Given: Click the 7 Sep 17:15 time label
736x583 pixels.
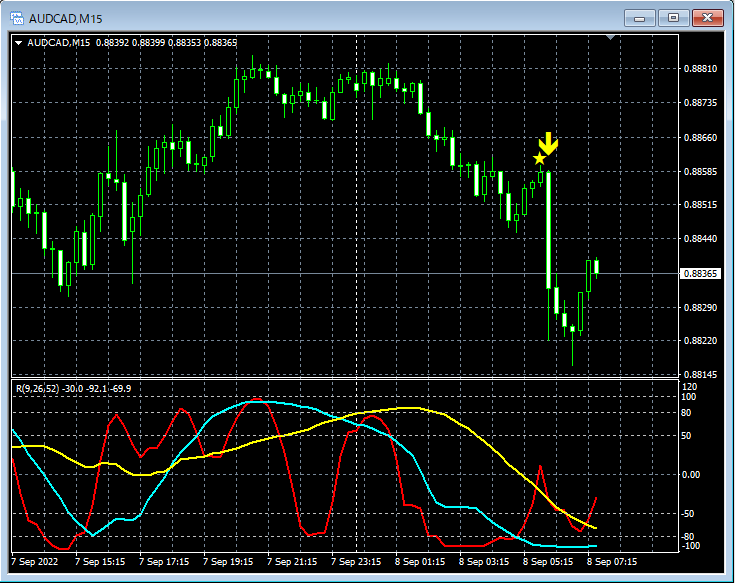Looking at the screenshot, I should pyautogui.click(x=164, y=561).
